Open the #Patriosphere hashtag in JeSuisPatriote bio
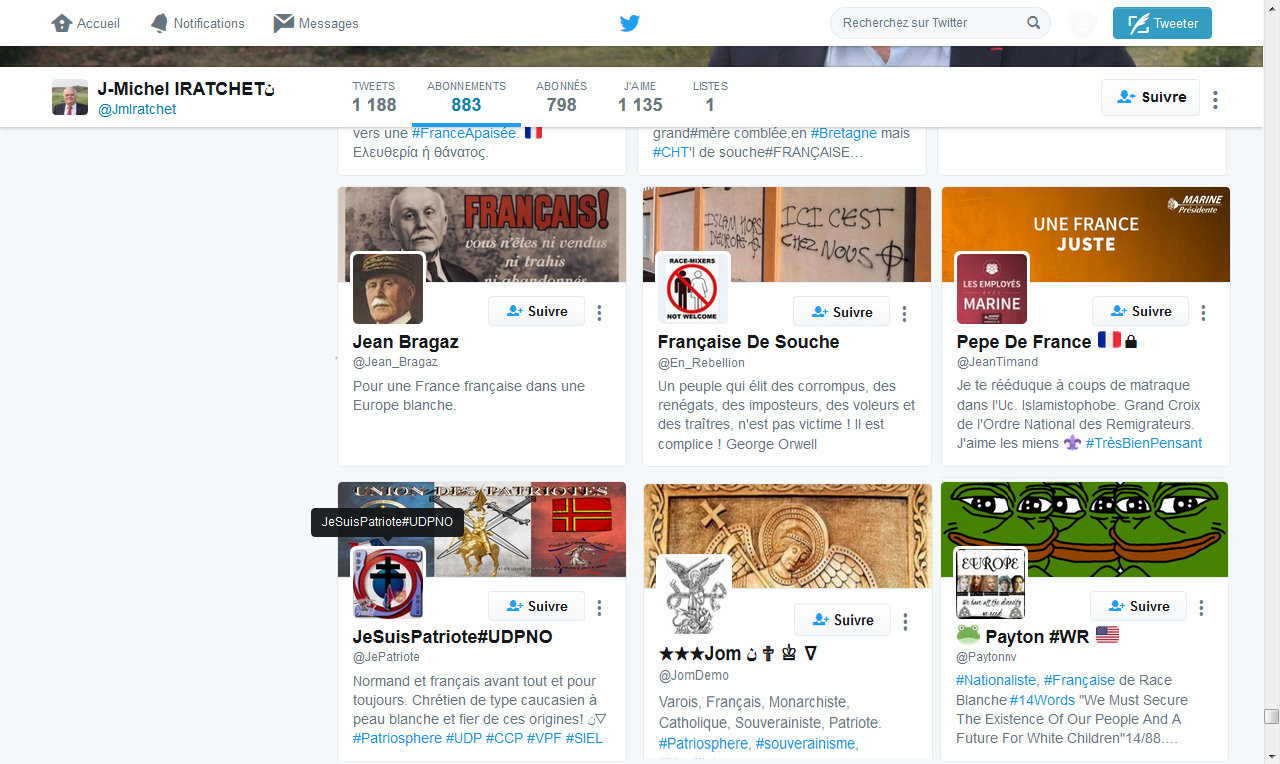 click(397, 738)
